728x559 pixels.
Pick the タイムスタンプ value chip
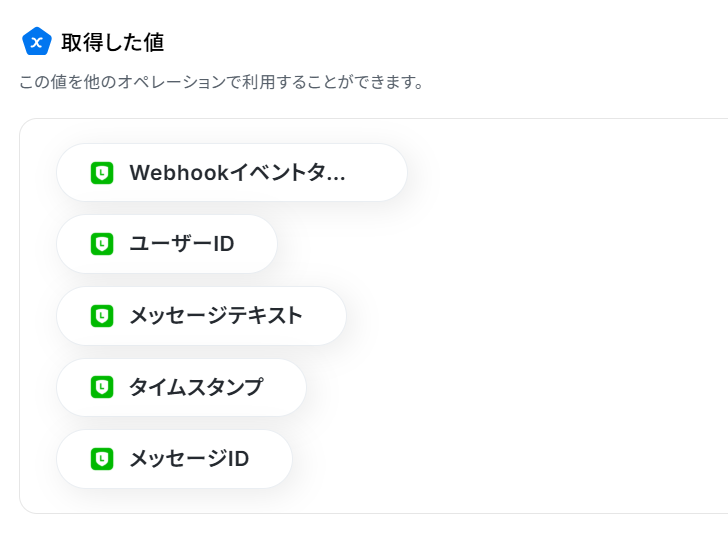tap(181, 387)
